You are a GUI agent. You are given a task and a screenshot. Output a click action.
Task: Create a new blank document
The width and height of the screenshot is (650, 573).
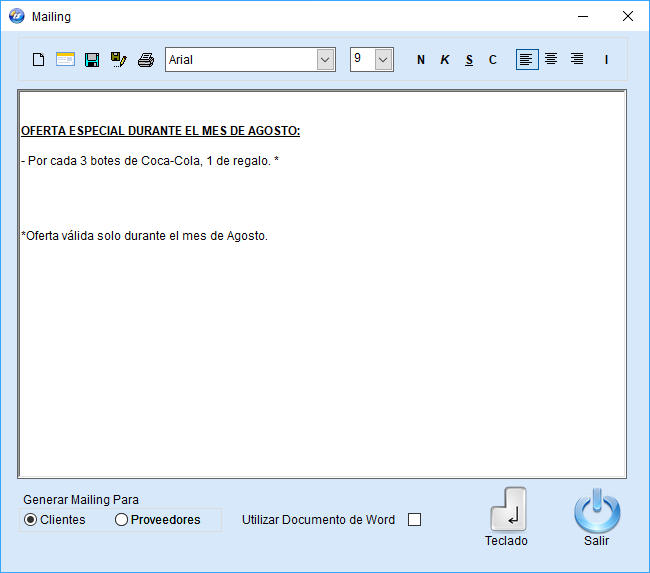point(39,60)
